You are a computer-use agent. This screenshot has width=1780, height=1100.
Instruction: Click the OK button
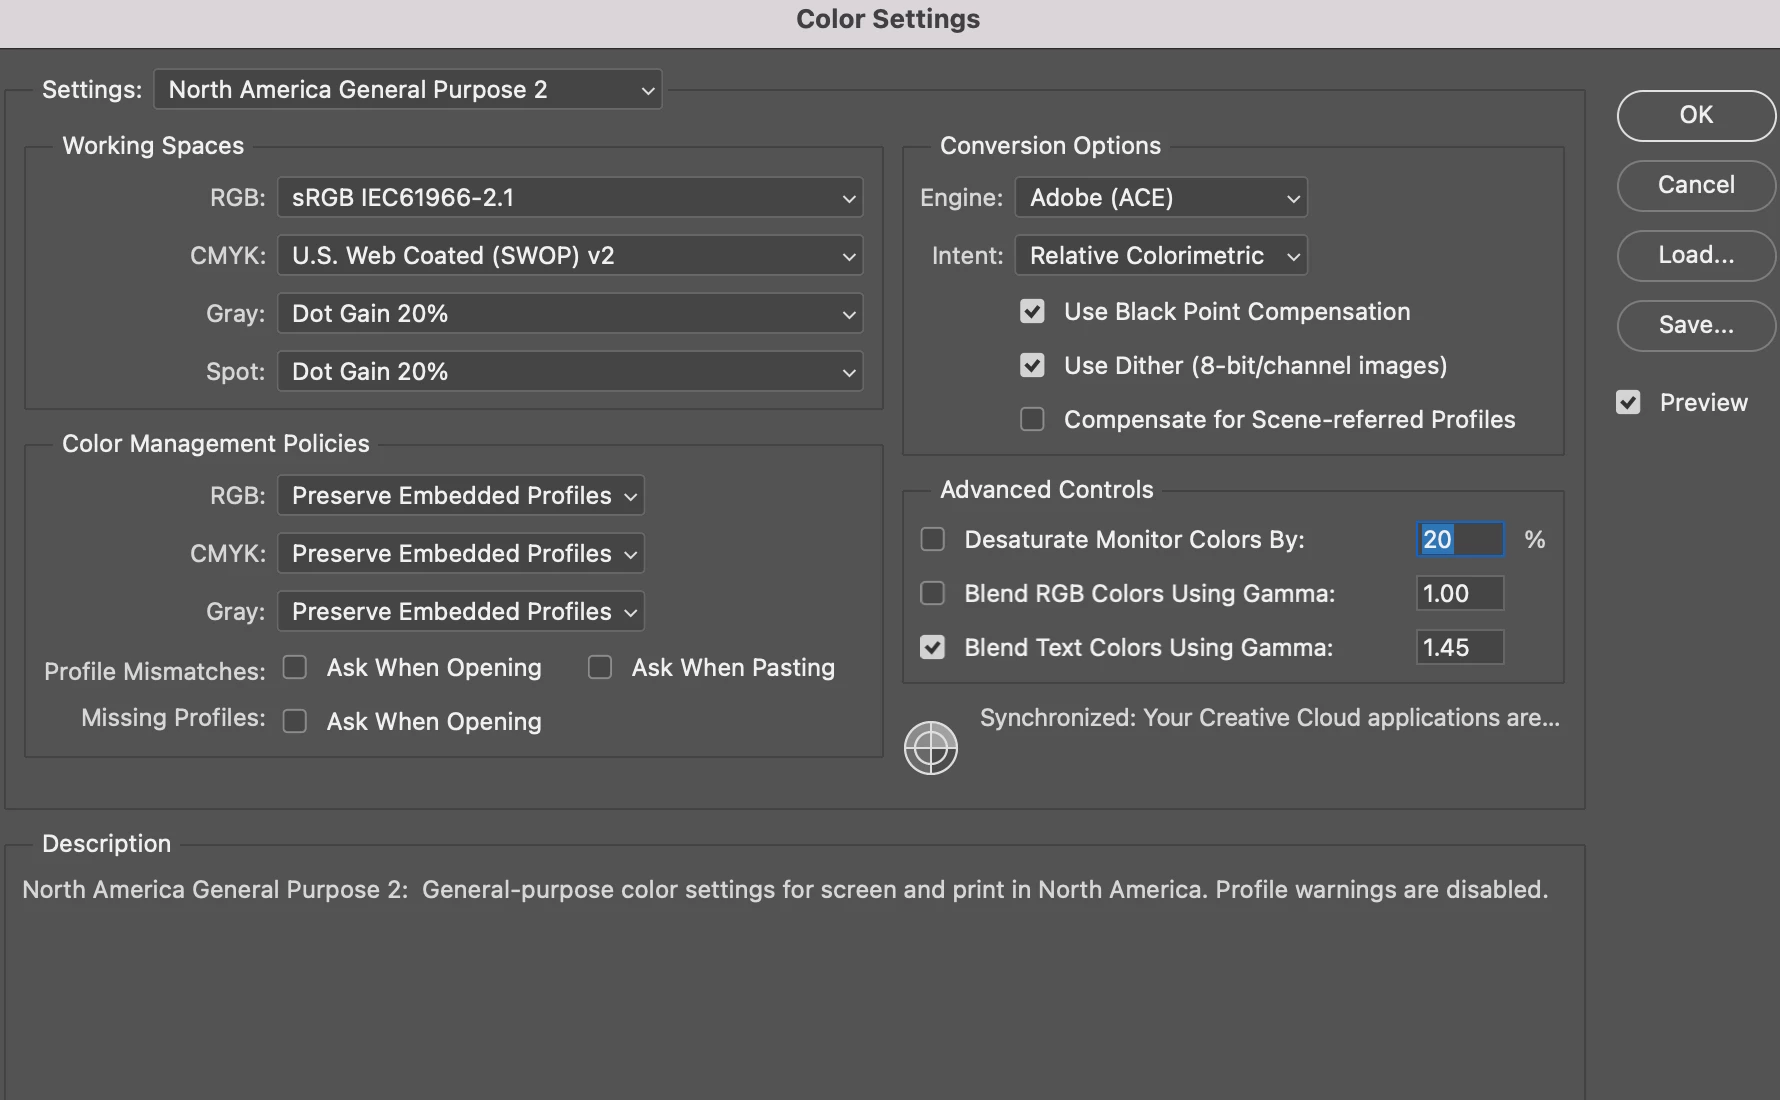(1696, 116)
